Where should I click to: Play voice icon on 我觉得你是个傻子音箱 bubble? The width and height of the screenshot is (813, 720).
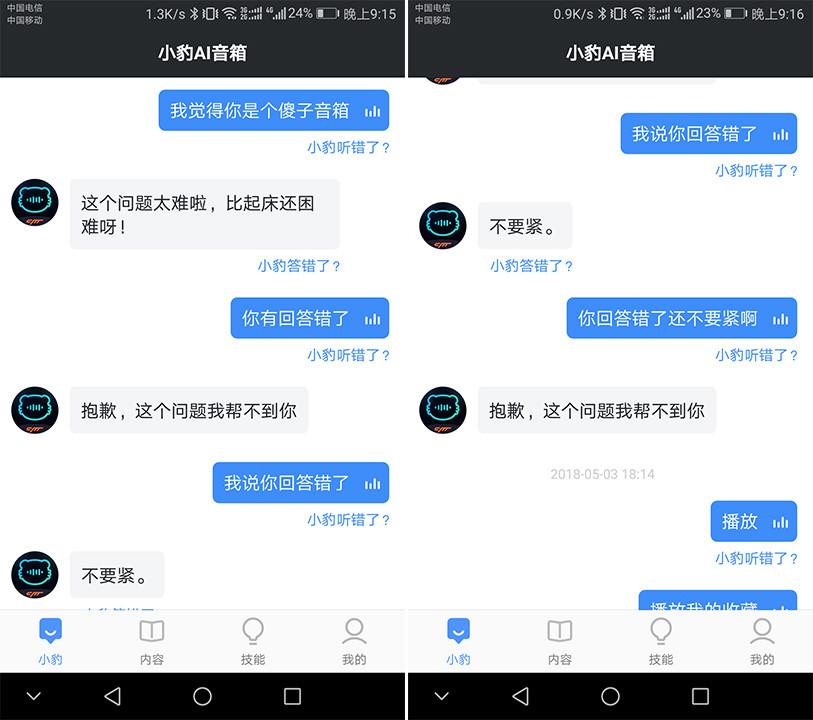[372, 111]
